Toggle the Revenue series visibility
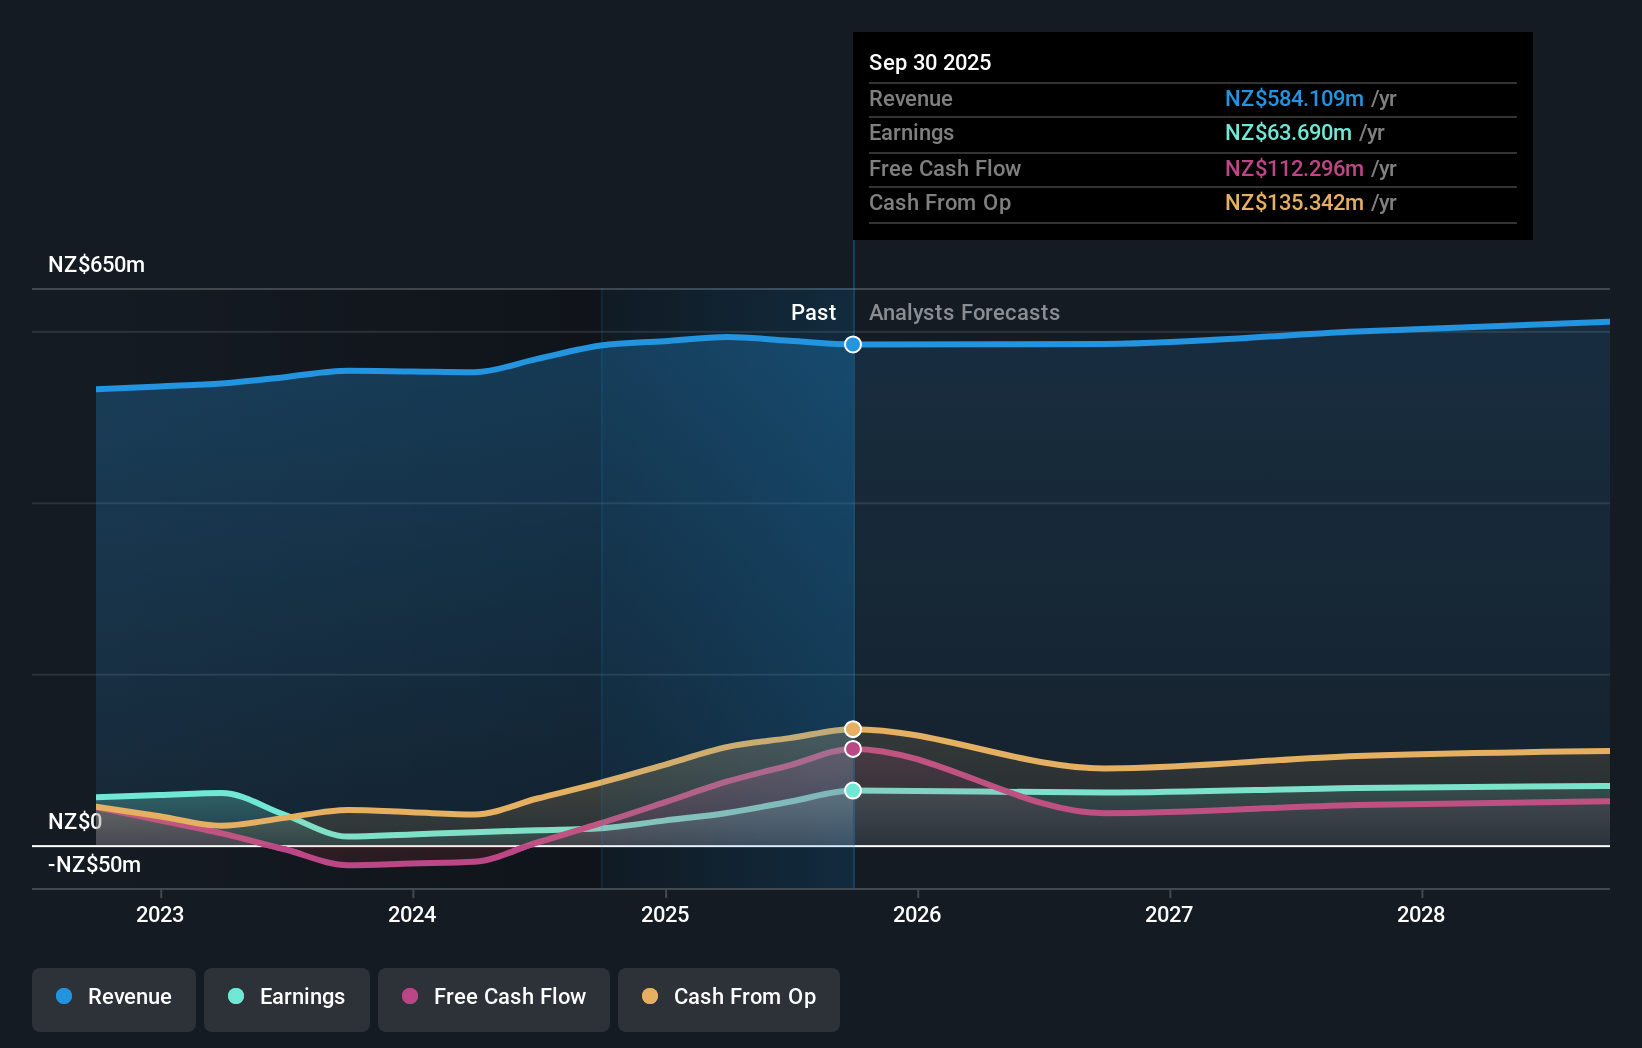 click(113, 997)
